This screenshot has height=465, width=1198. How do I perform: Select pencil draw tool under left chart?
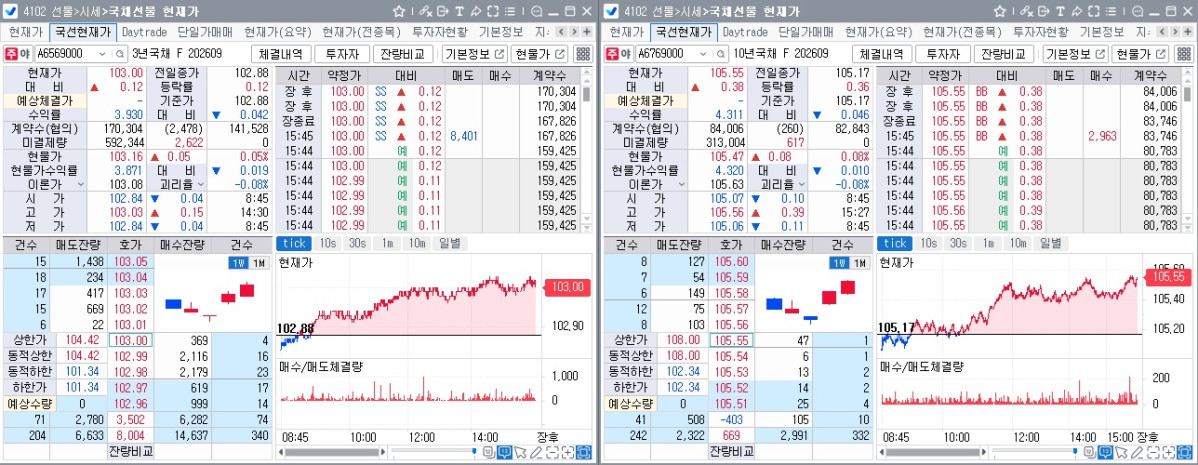(x=537, y=452)
